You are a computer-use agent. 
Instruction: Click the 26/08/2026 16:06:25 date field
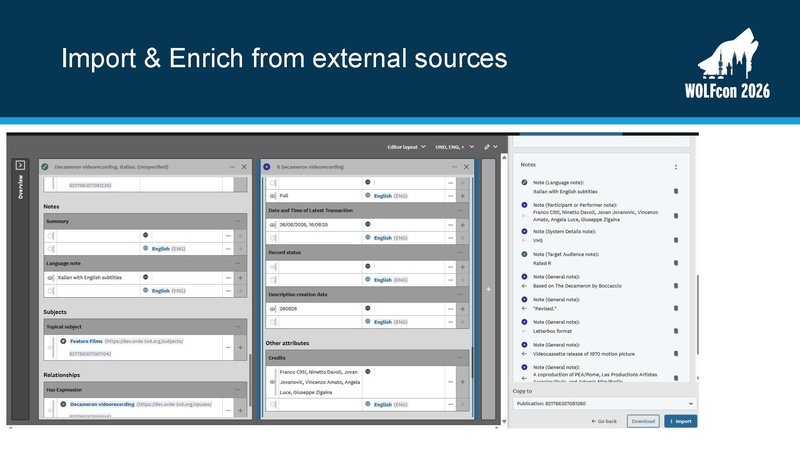[319, 225]
